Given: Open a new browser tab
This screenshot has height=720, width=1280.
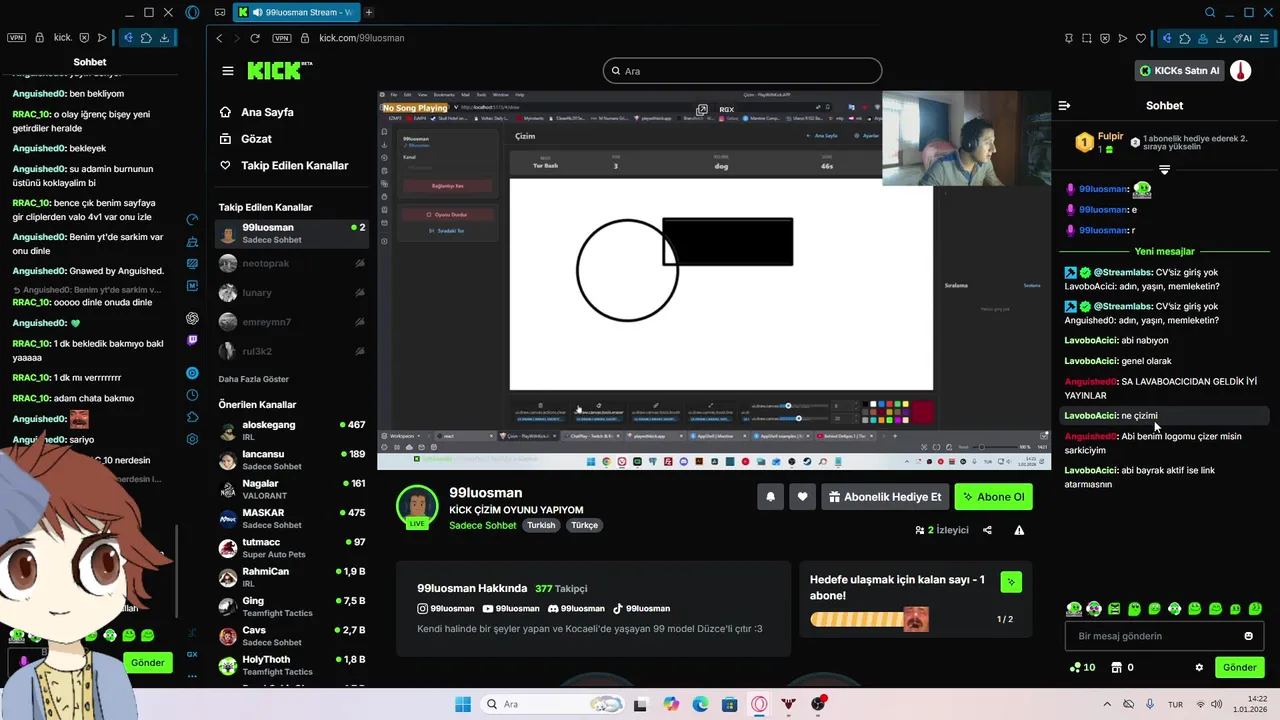Looking at the screenshot, I should click(370, 12).
